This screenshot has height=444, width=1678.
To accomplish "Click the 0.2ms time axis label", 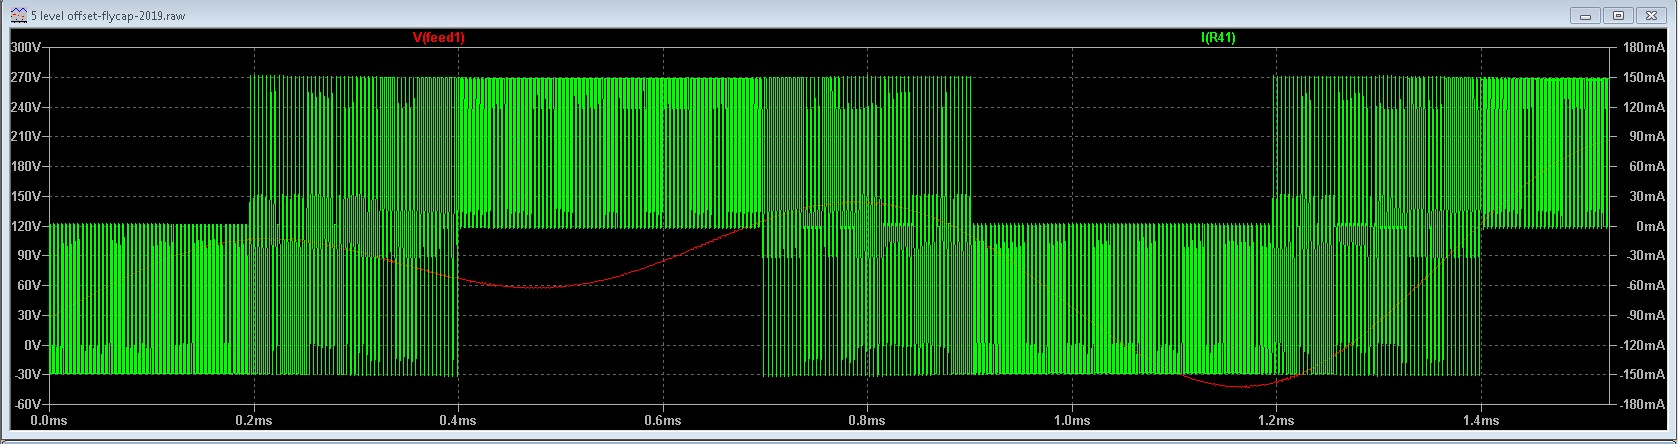I will pyautogui.click(x=253, y=421).
